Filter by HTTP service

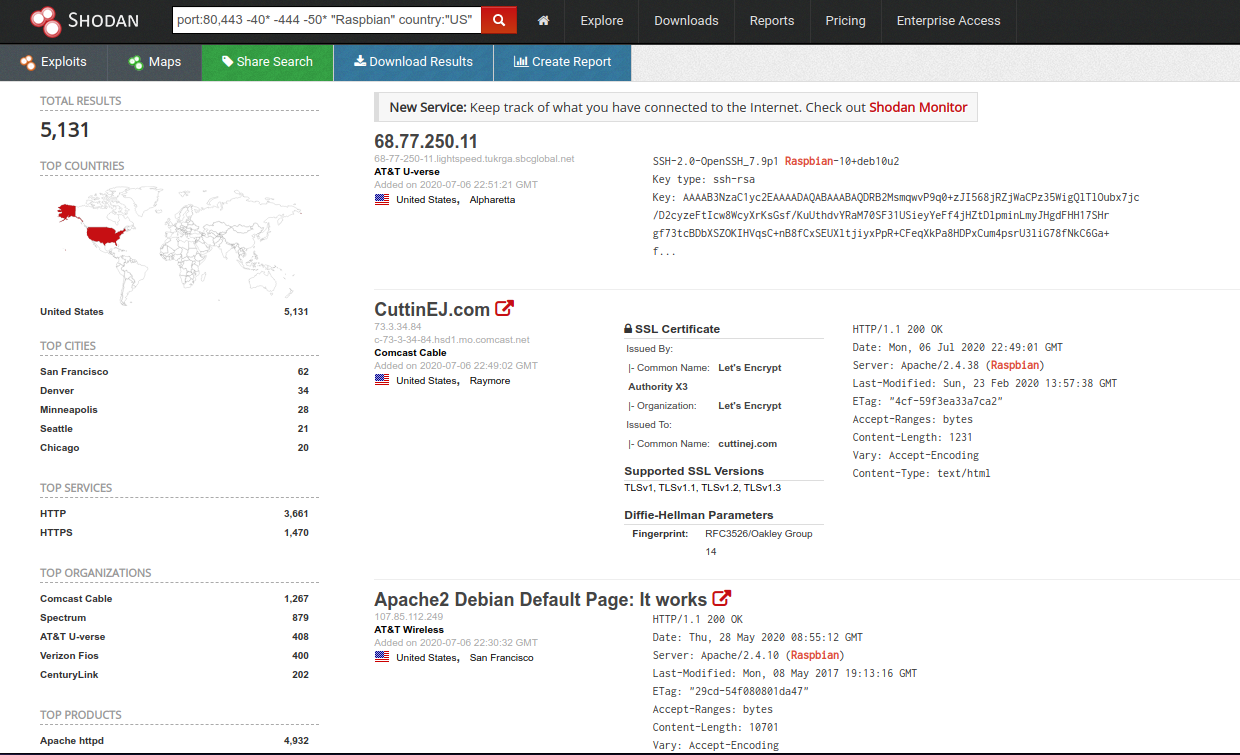tap(53, 514)
